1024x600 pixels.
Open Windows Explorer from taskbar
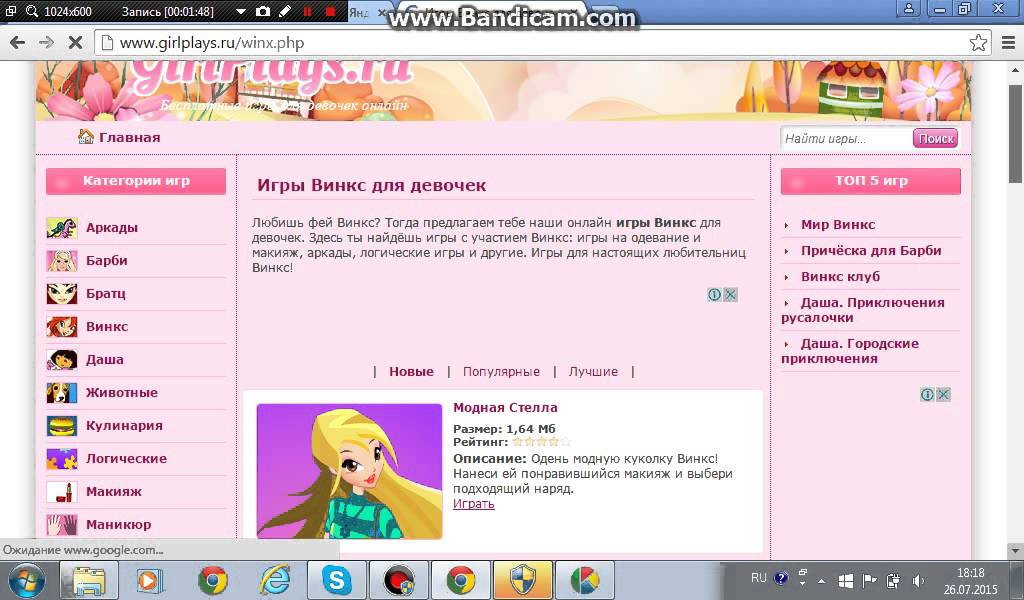(89, 580)
